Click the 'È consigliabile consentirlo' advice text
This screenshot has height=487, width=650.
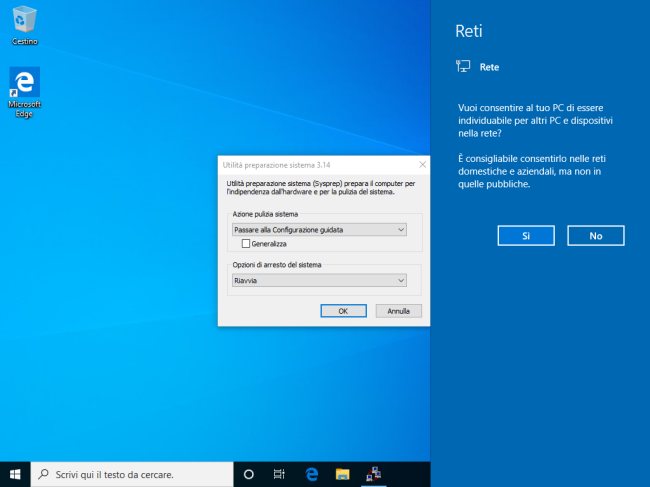click(532, 171)
